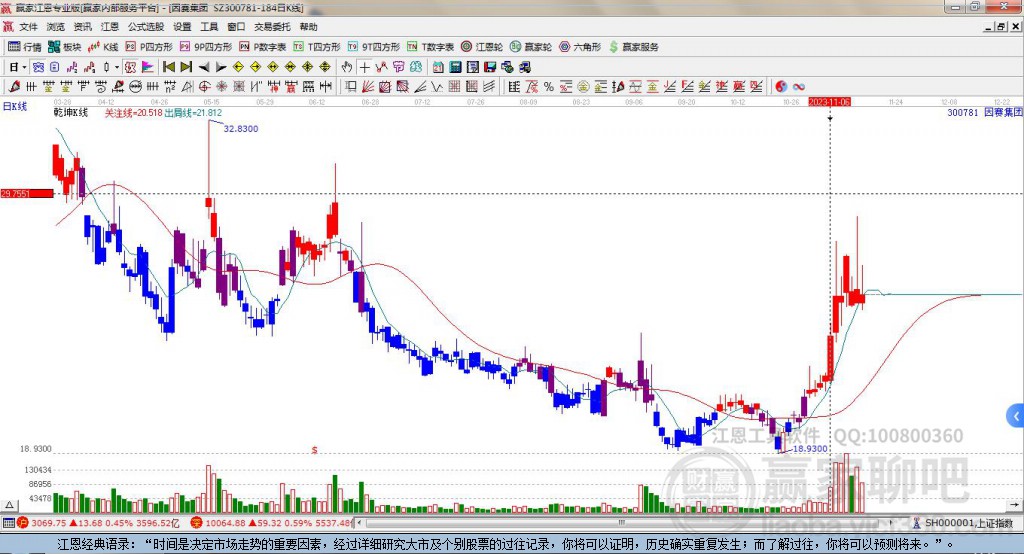
Task: Open the 设置 menu
Action: tap(182, 27)
